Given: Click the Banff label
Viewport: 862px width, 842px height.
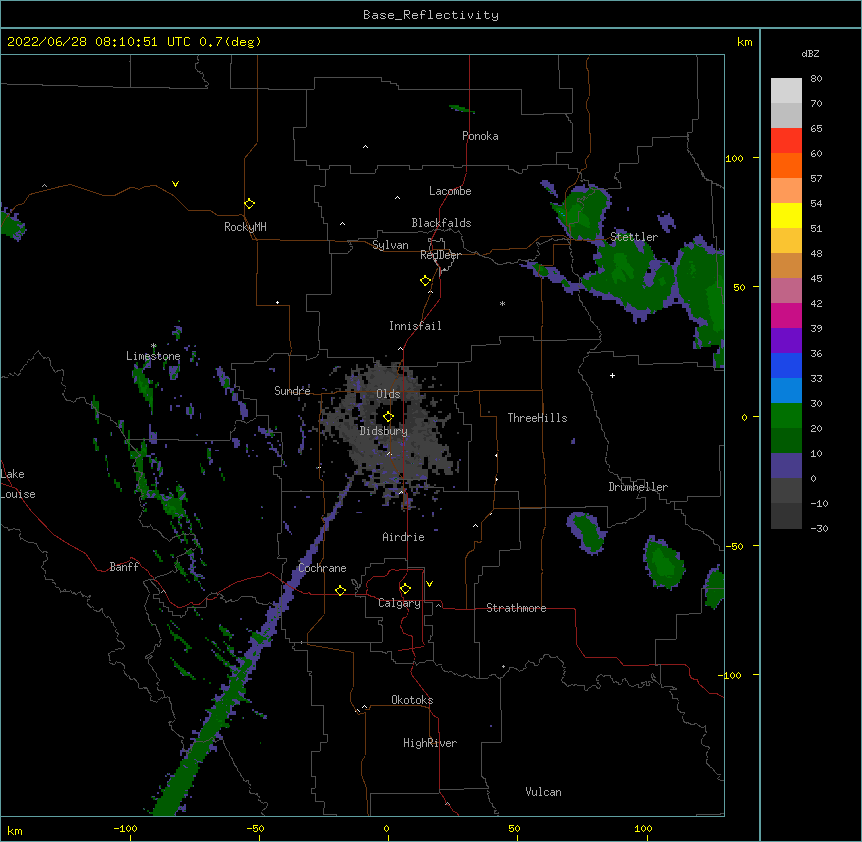Looking at the screenshot, I should 124,567.
